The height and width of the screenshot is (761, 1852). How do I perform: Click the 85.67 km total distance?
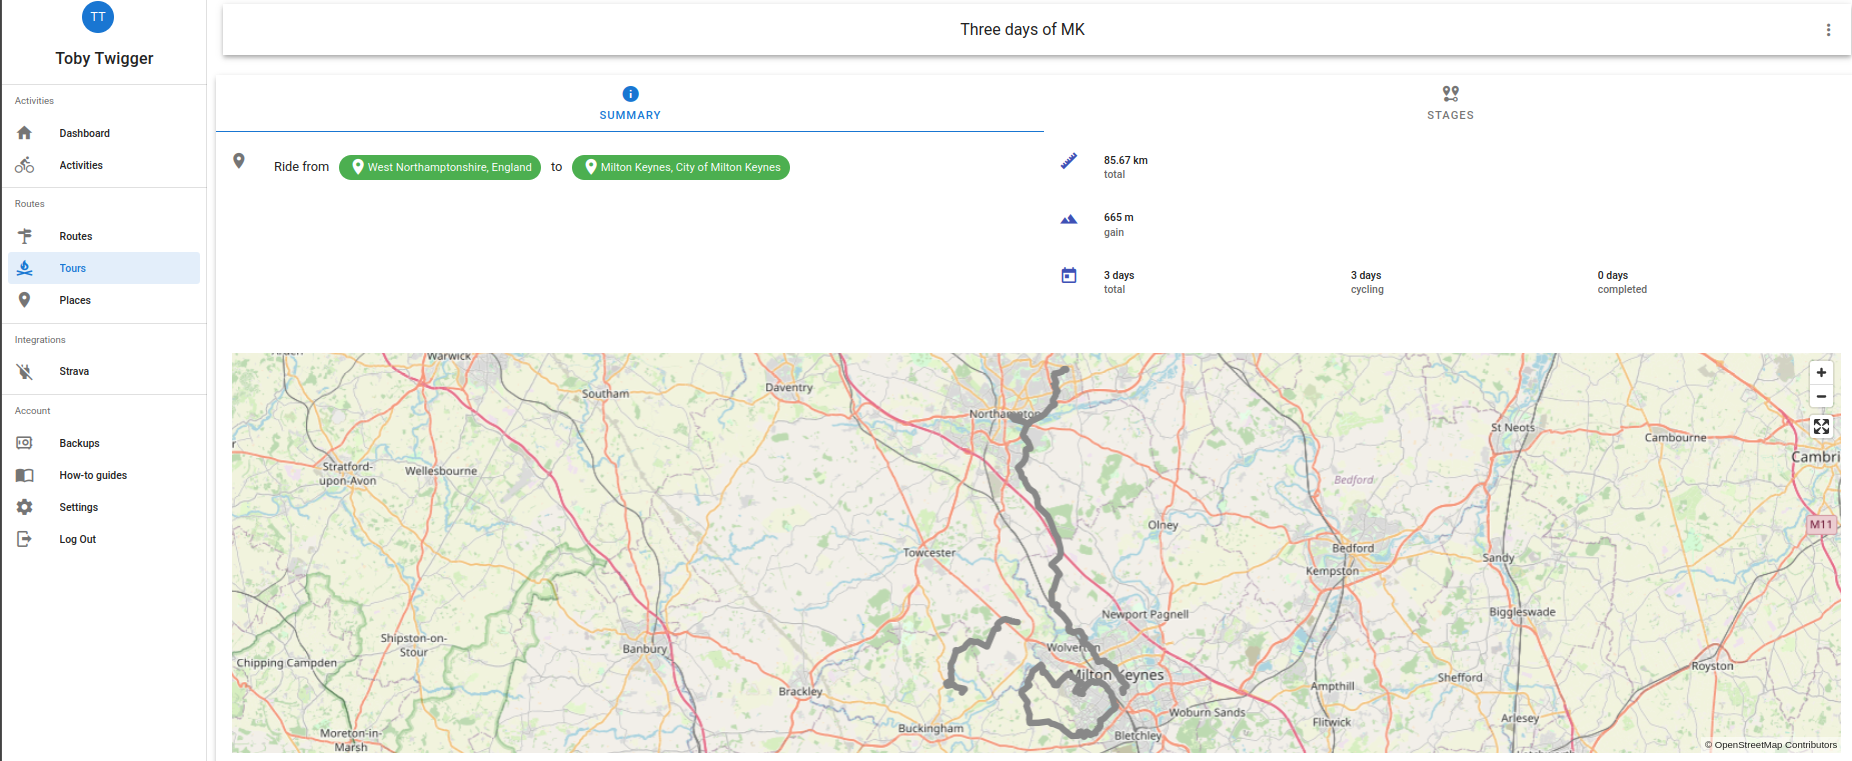pyautogui.click(x=1126, y=160)
